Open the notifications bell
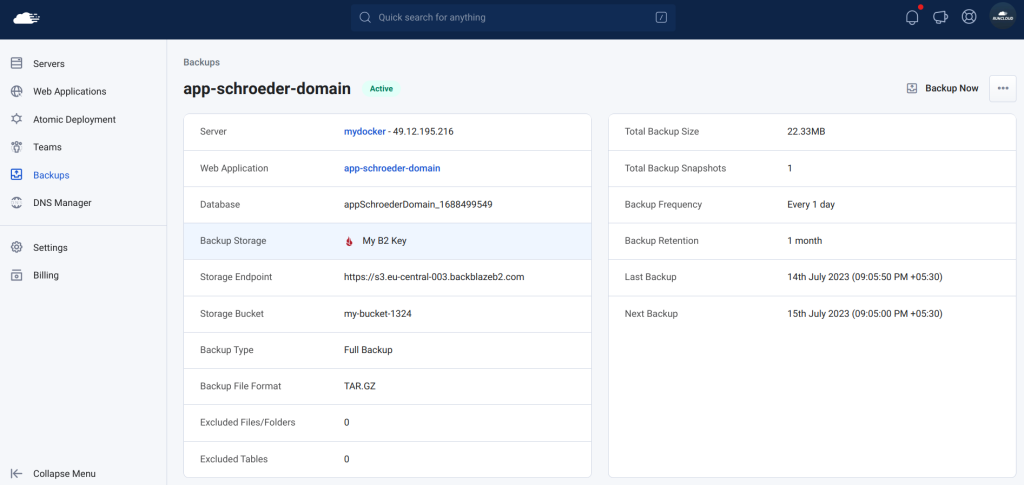The image size is (1024, 485). 912,18
